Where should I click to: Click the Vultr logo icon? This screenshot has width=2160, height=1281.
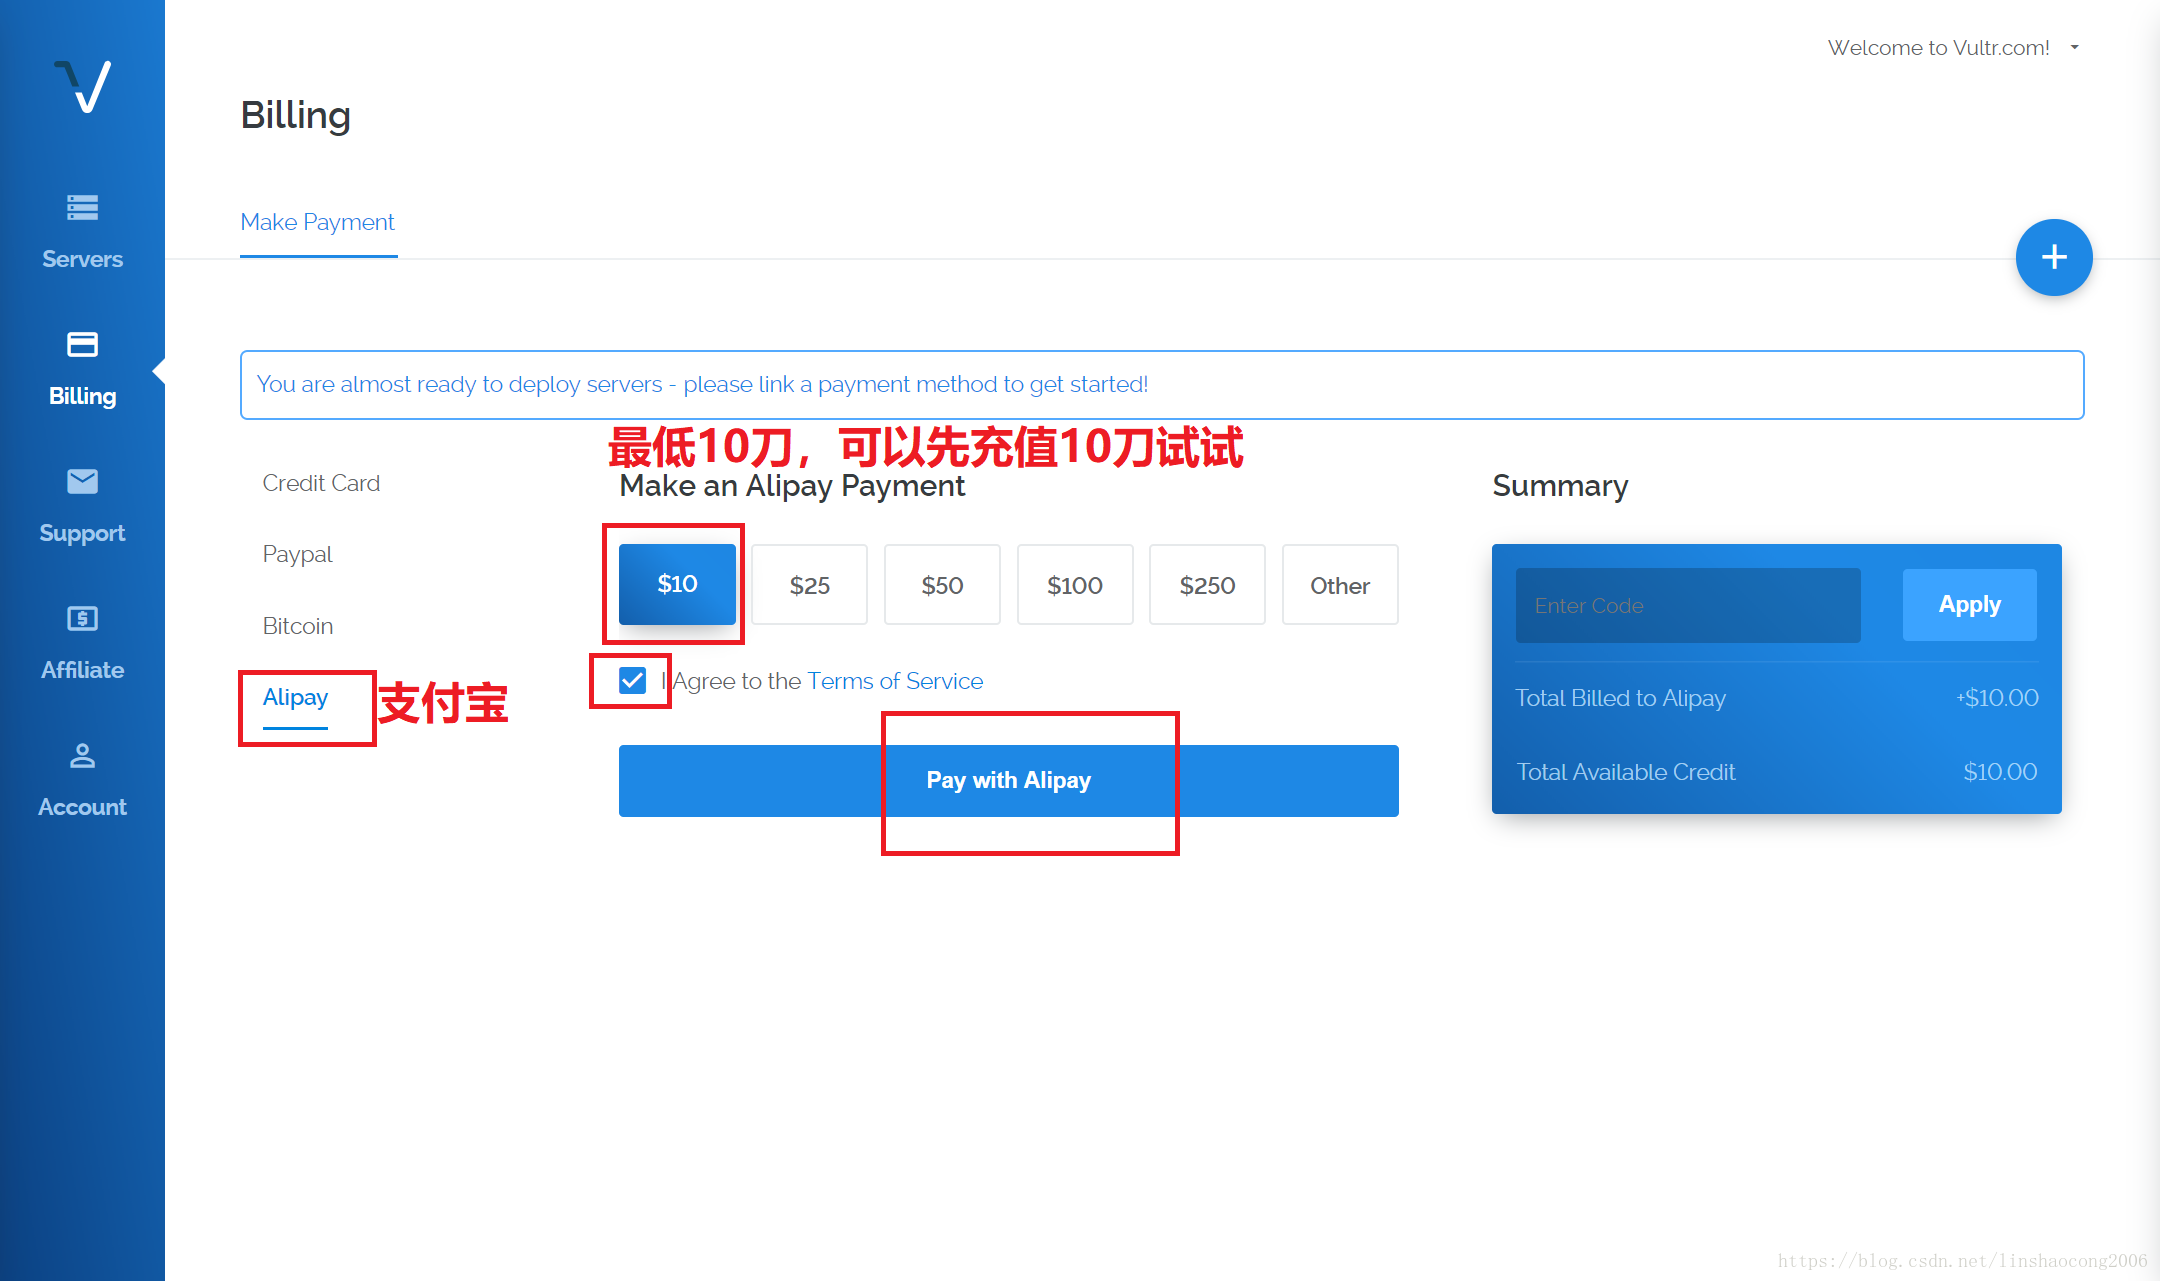(82, 87)
